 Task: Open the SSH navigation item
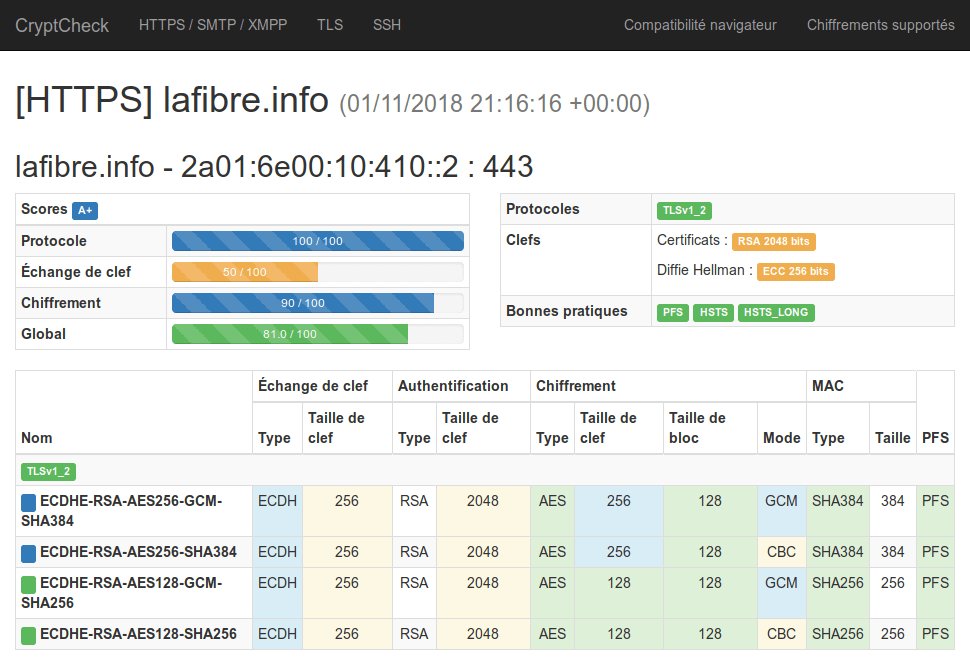pyautogui.click(x=387, y=25)
